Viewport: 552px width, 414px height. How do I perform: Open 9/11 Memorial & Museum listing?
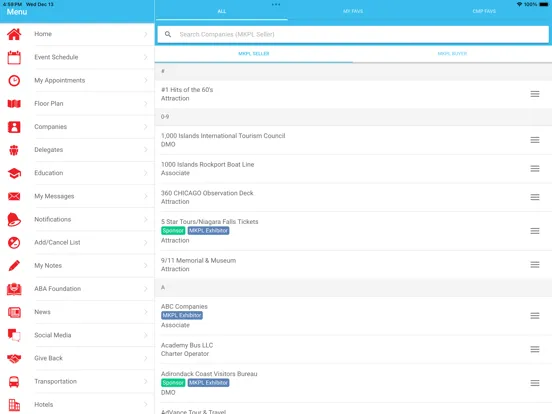[353, 265]
